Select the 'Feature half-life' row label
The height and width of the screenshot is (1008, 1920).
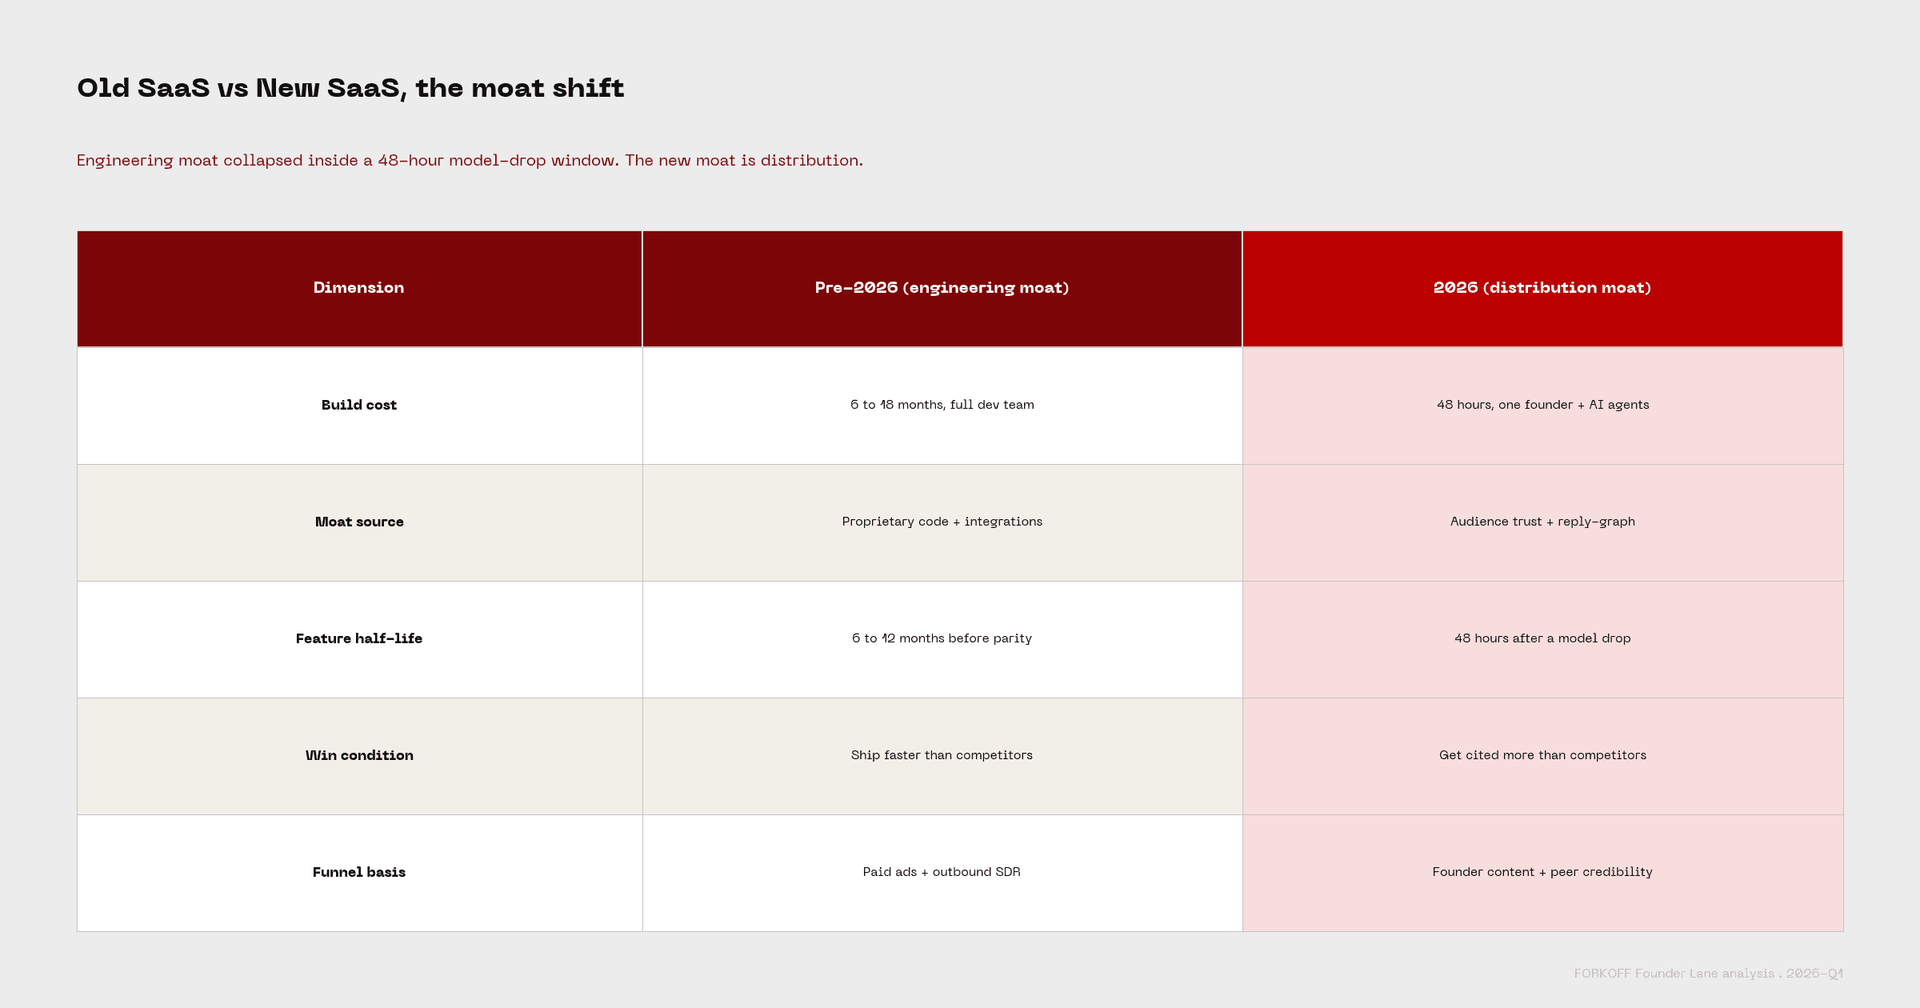(x=359, y=639)
